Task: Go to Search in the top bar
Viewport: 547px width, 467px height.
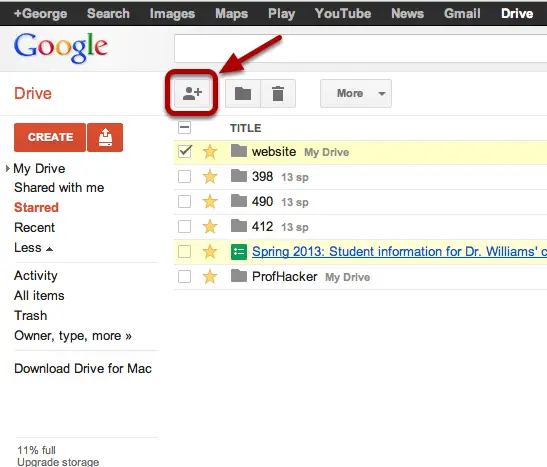Action: tap(108, 14)
